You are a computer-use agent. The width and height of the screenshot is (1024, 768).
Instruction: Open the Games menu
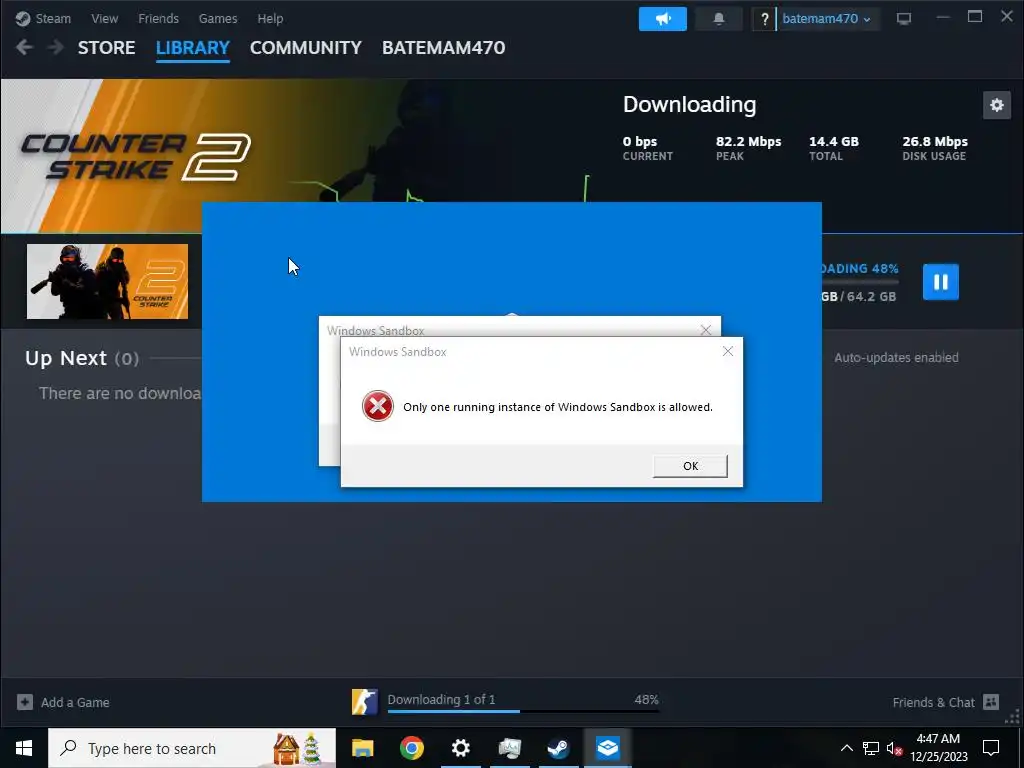[217, 18]
